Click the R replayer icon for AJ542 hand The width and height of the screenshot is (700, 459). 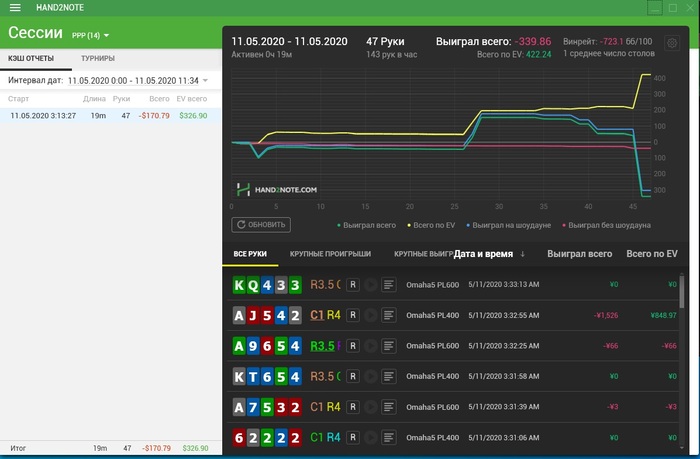[353, 315]
